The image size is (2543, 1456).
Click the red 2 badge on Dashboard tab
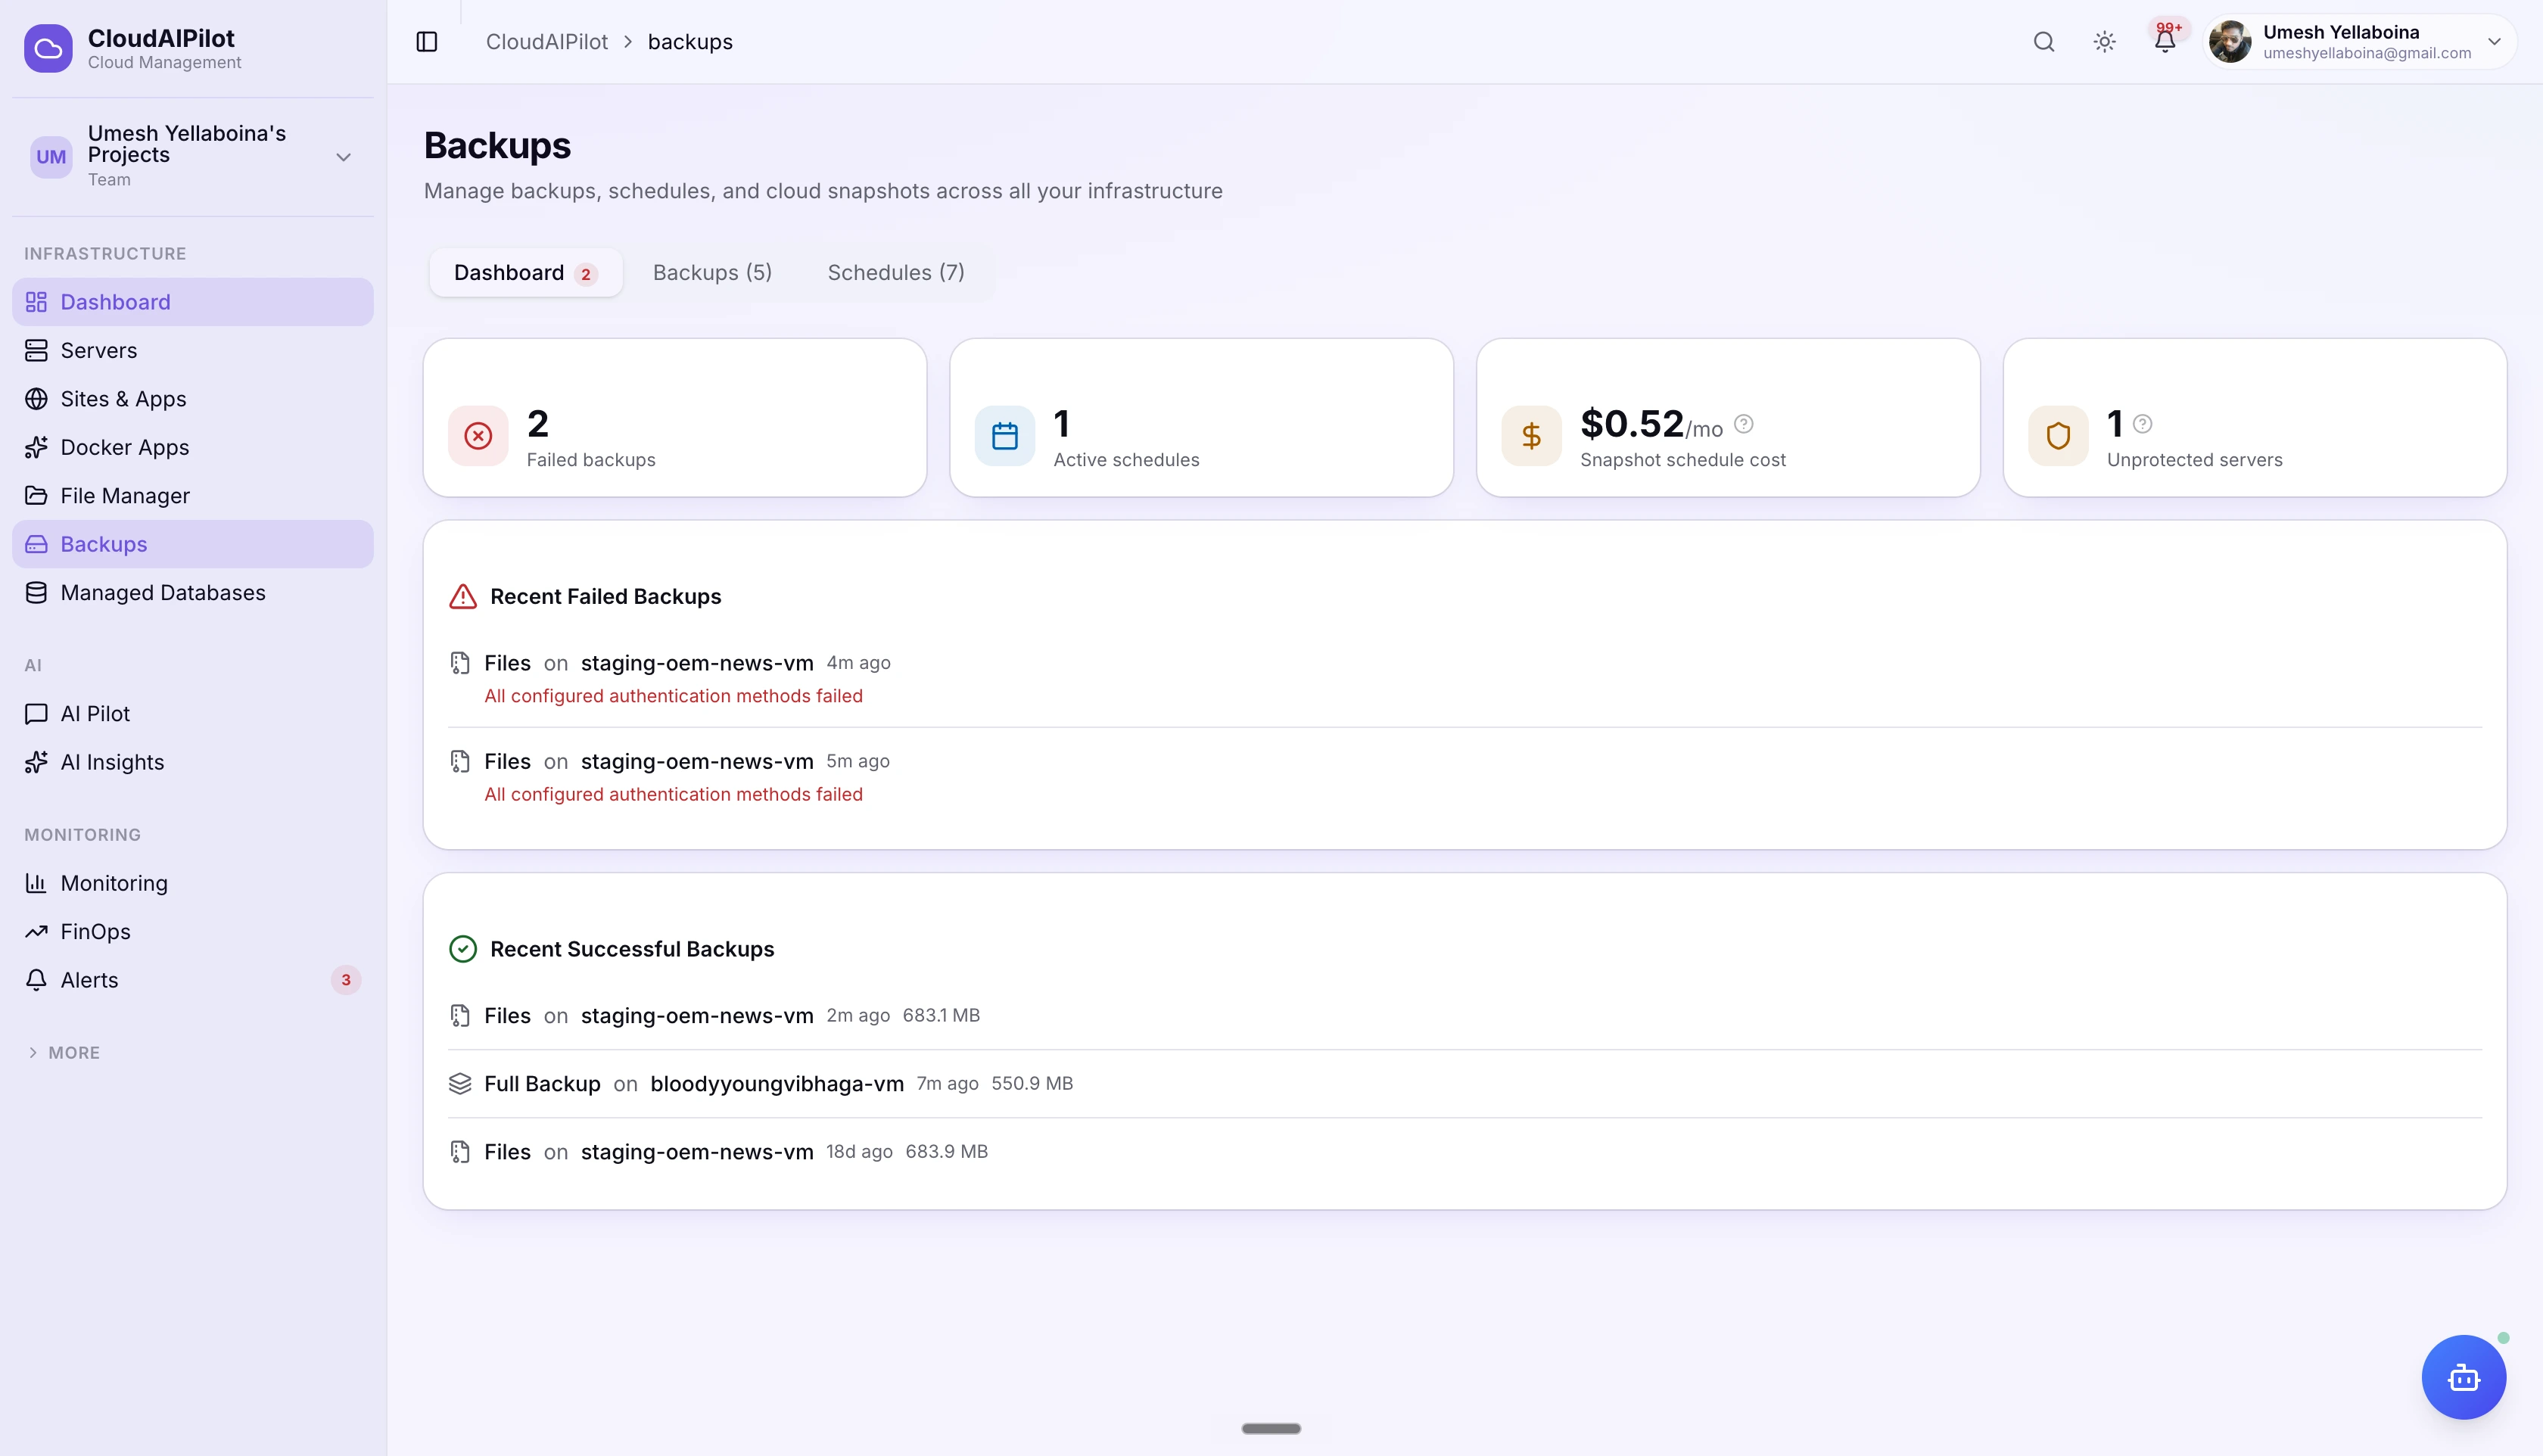click(x=586, y=274)
